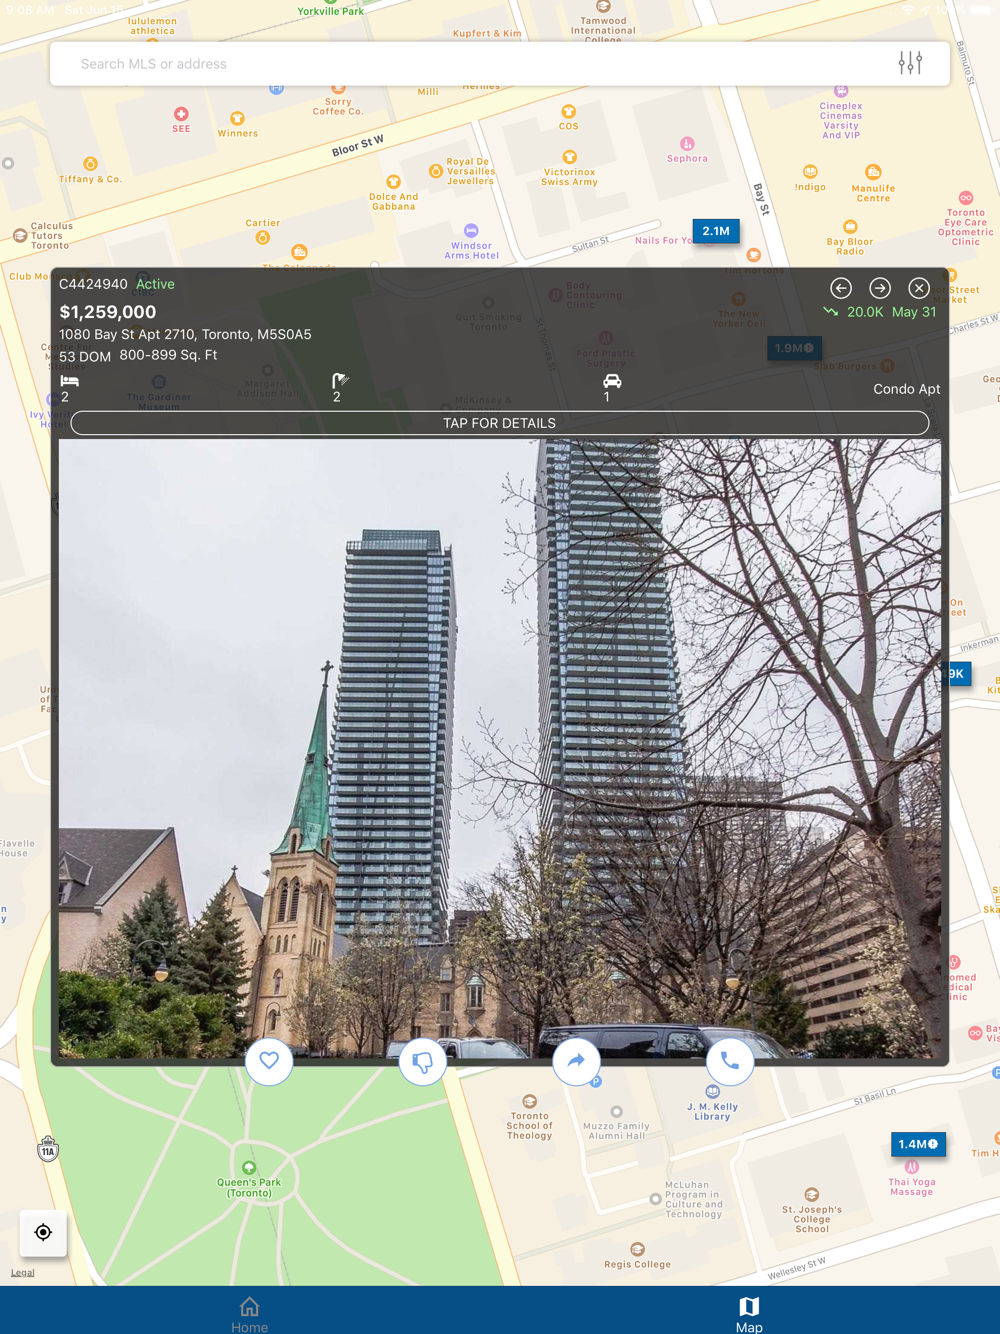Tap the Manulife Centre map pin
1000x1334 pixels.
[x=873, y=172]
